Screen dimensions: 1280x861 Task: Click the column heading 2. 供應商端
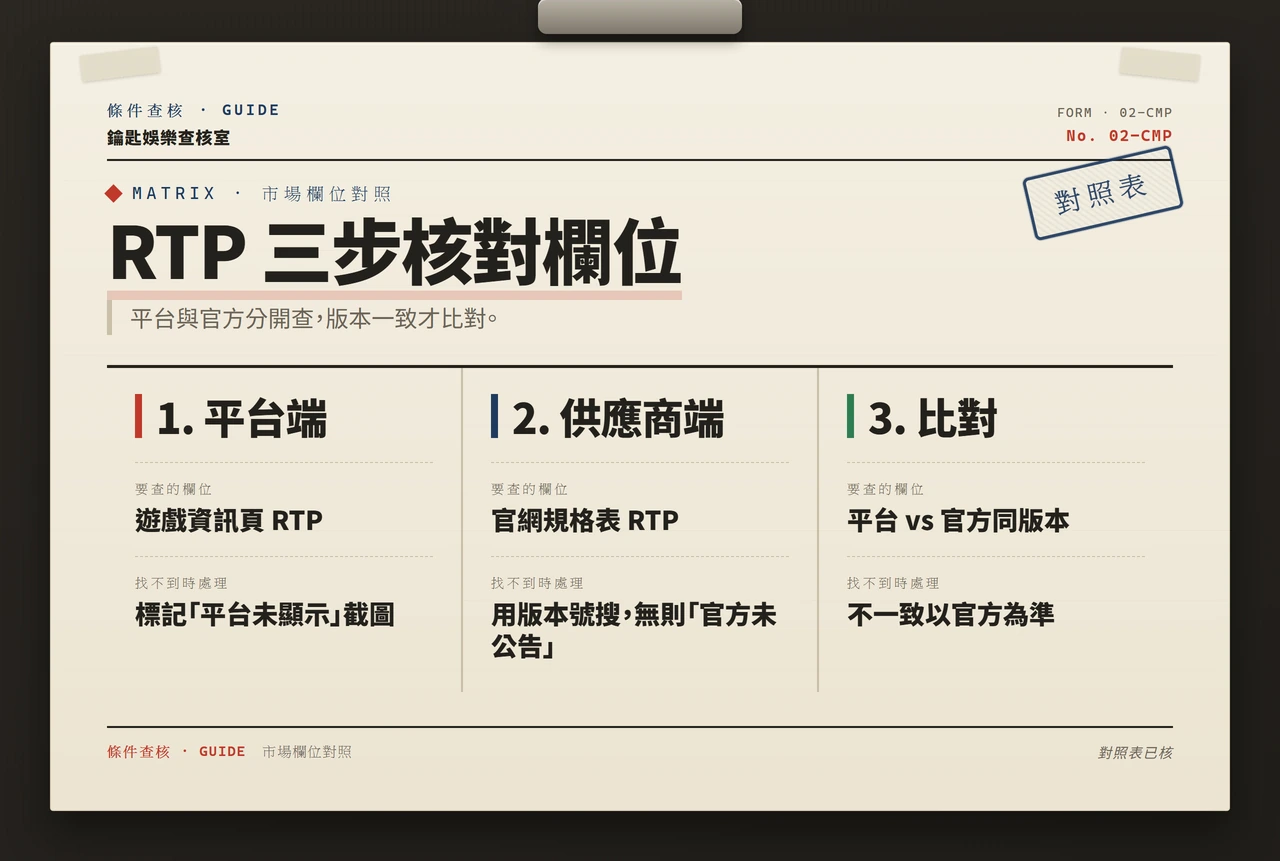(618, 418)
